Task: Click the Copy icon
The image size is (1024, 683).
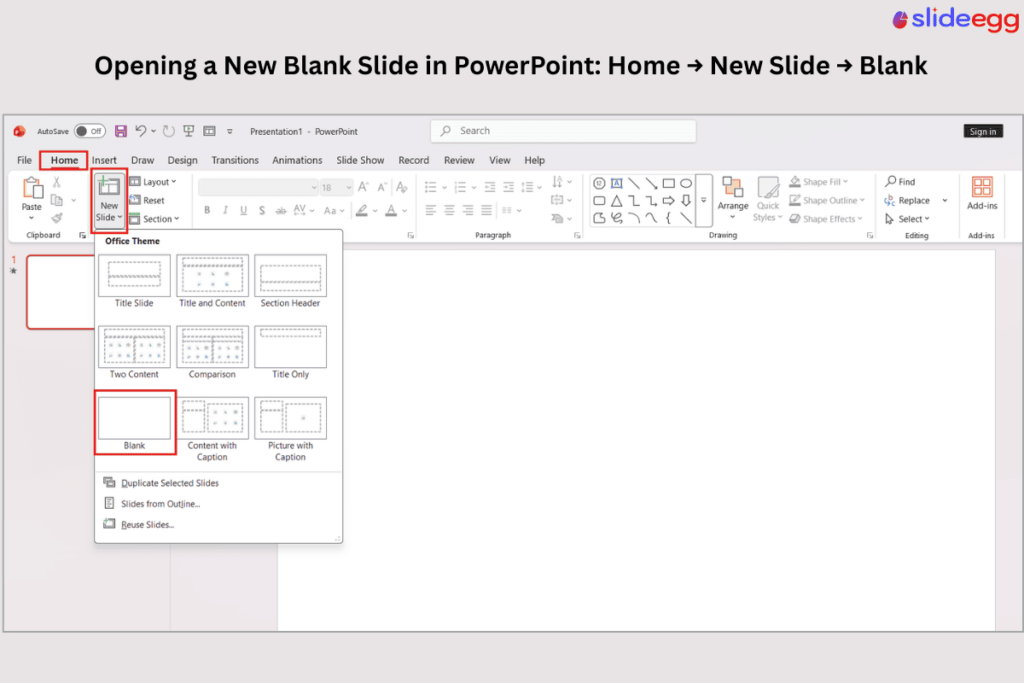Action: click(57, 200)
